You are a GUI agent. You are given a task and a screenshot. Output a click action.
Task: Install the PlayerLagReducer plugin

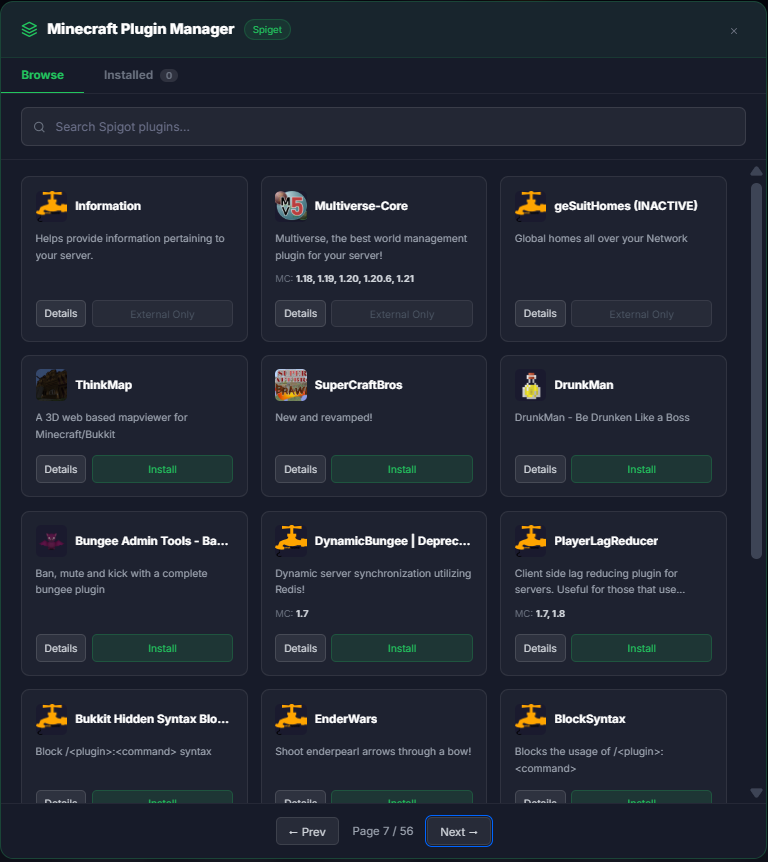tap(641, 648)
